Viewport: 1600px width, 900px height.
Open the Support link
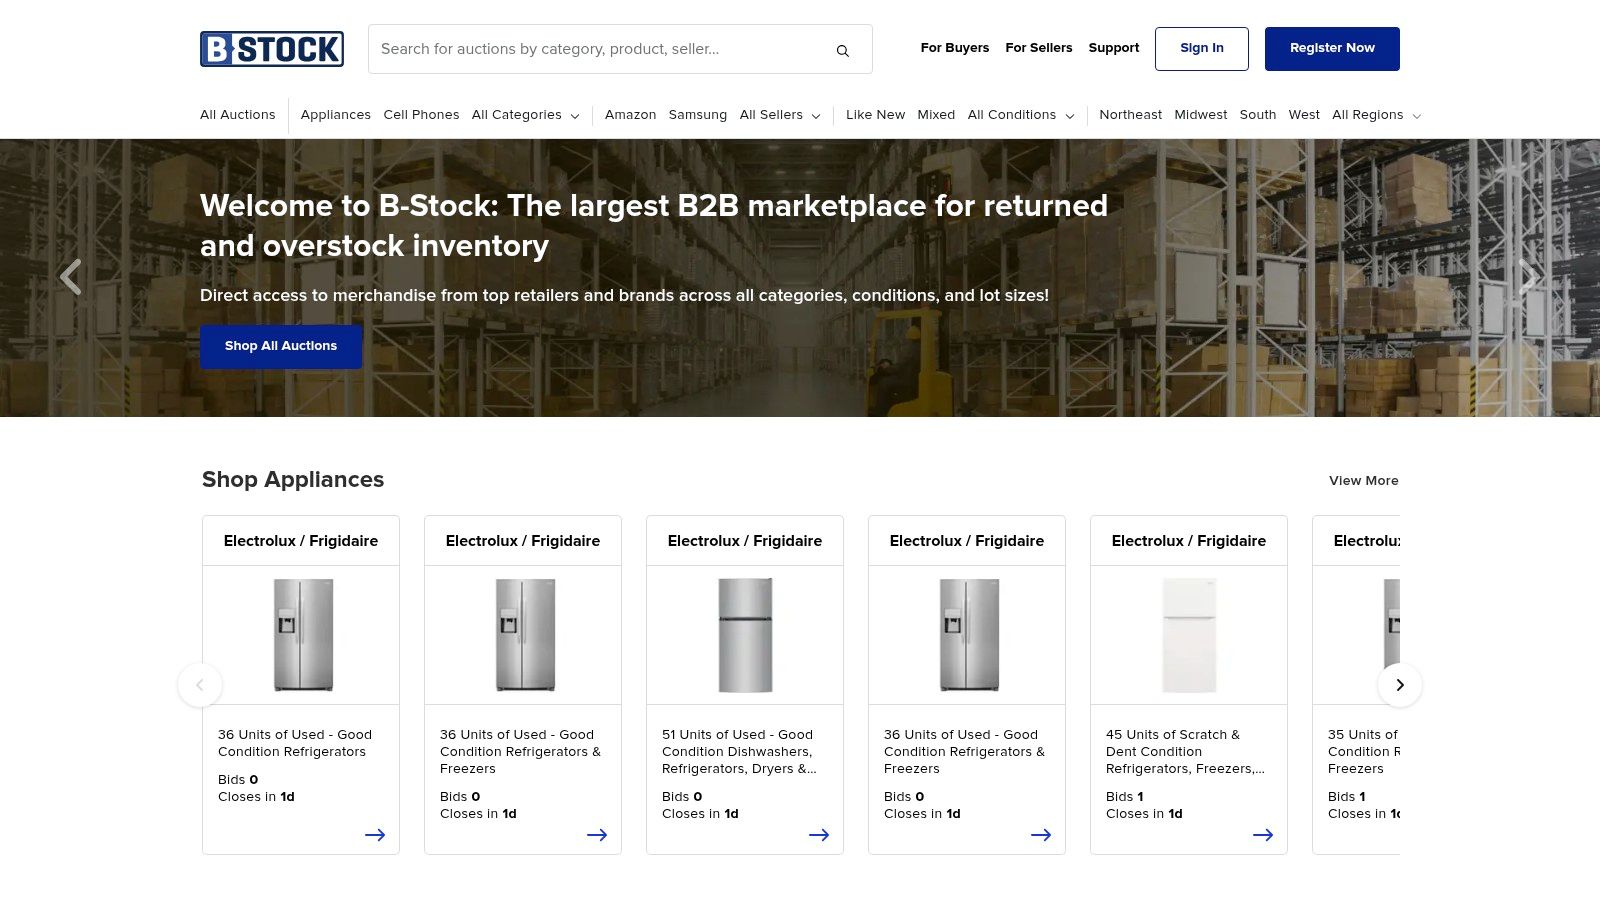pos(1114,48)
